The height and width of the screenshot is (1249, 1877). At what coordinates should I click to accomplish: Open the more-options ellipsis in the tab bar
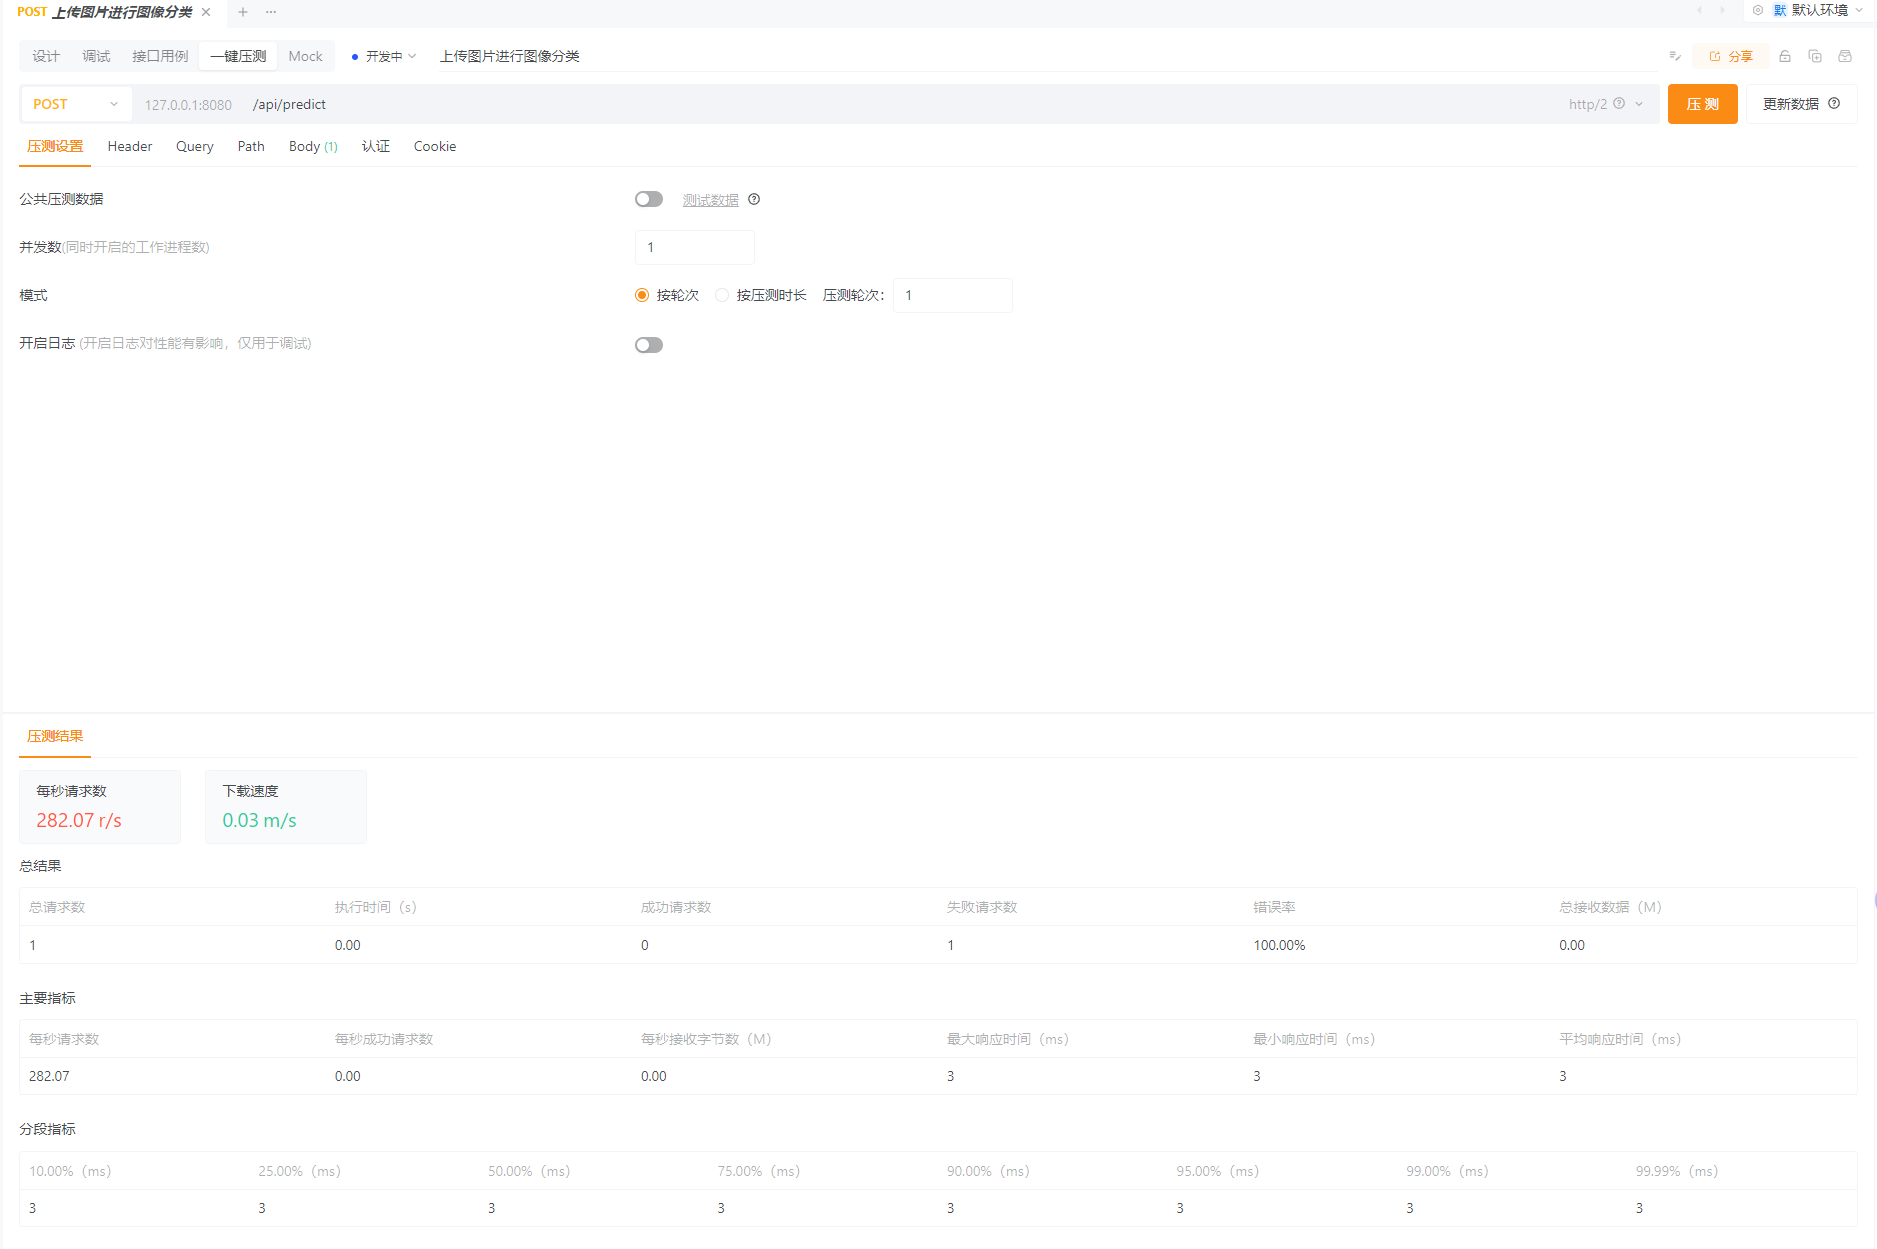click(271, 12)
